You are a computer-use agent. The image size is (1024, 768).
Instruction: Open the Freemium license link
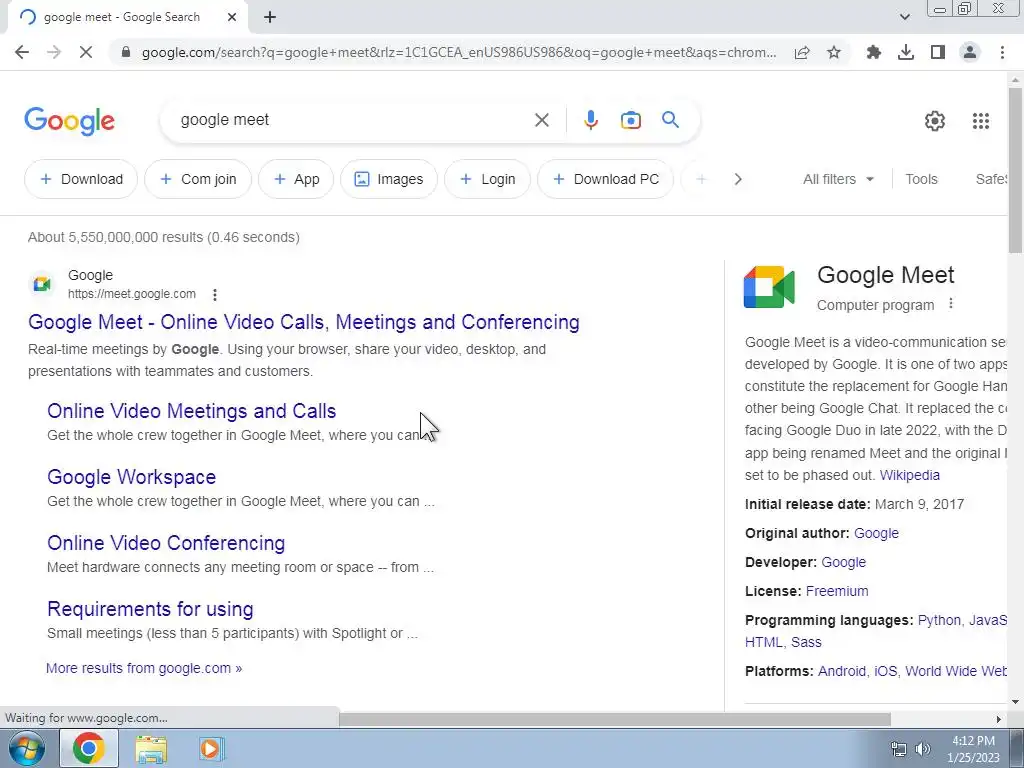pyautogui.click(x=837, y=591)
